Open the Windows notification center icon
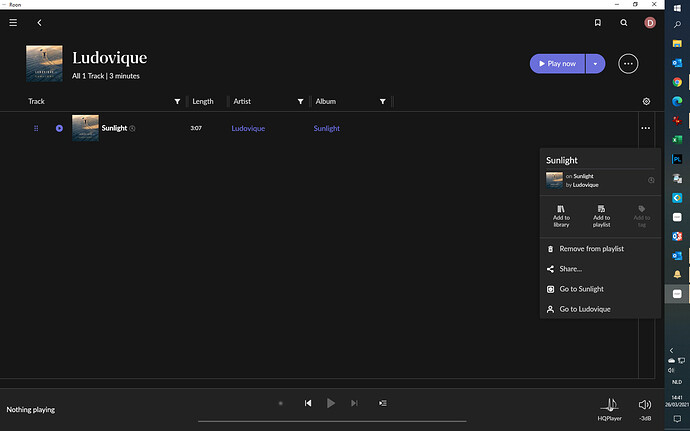Image resolution: width=690 pixels, height=431 pixels. [x=677, y=419]
